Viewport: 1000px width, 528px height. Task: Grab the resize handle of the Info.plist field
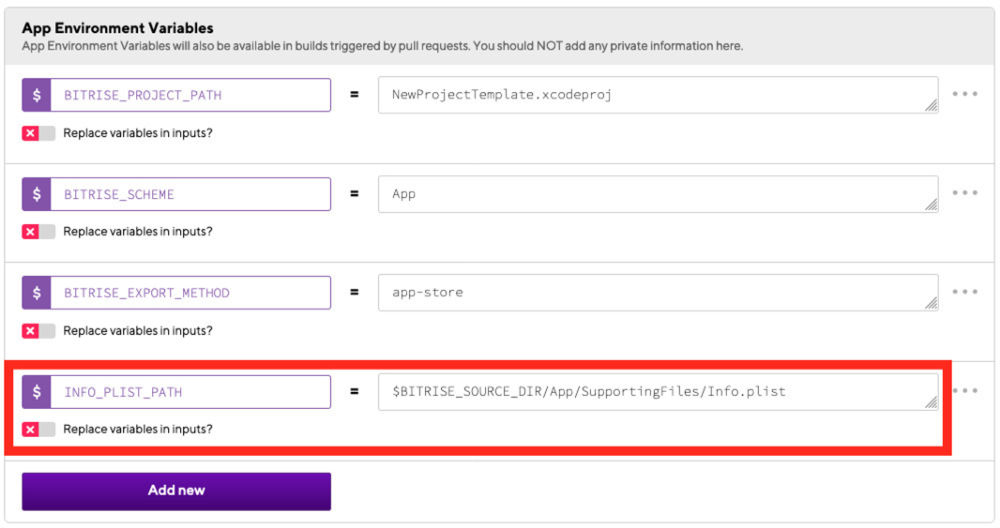tap(931, 402)
